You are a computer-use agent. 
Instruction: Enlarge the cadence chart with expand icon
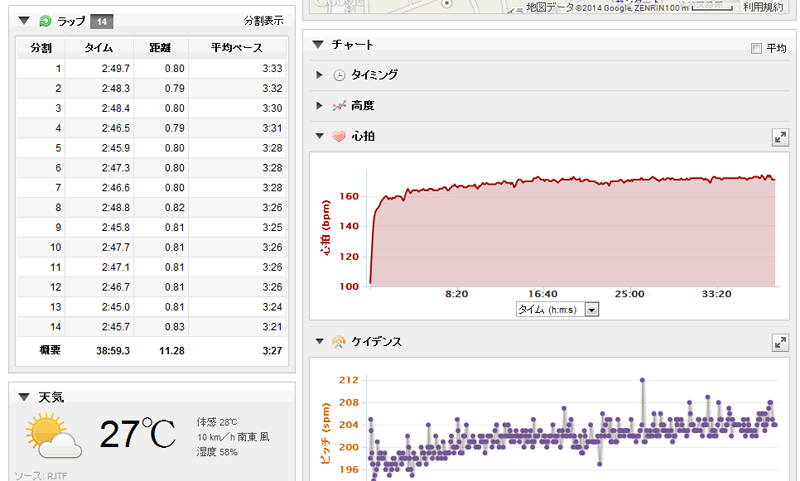coord(780,342)
